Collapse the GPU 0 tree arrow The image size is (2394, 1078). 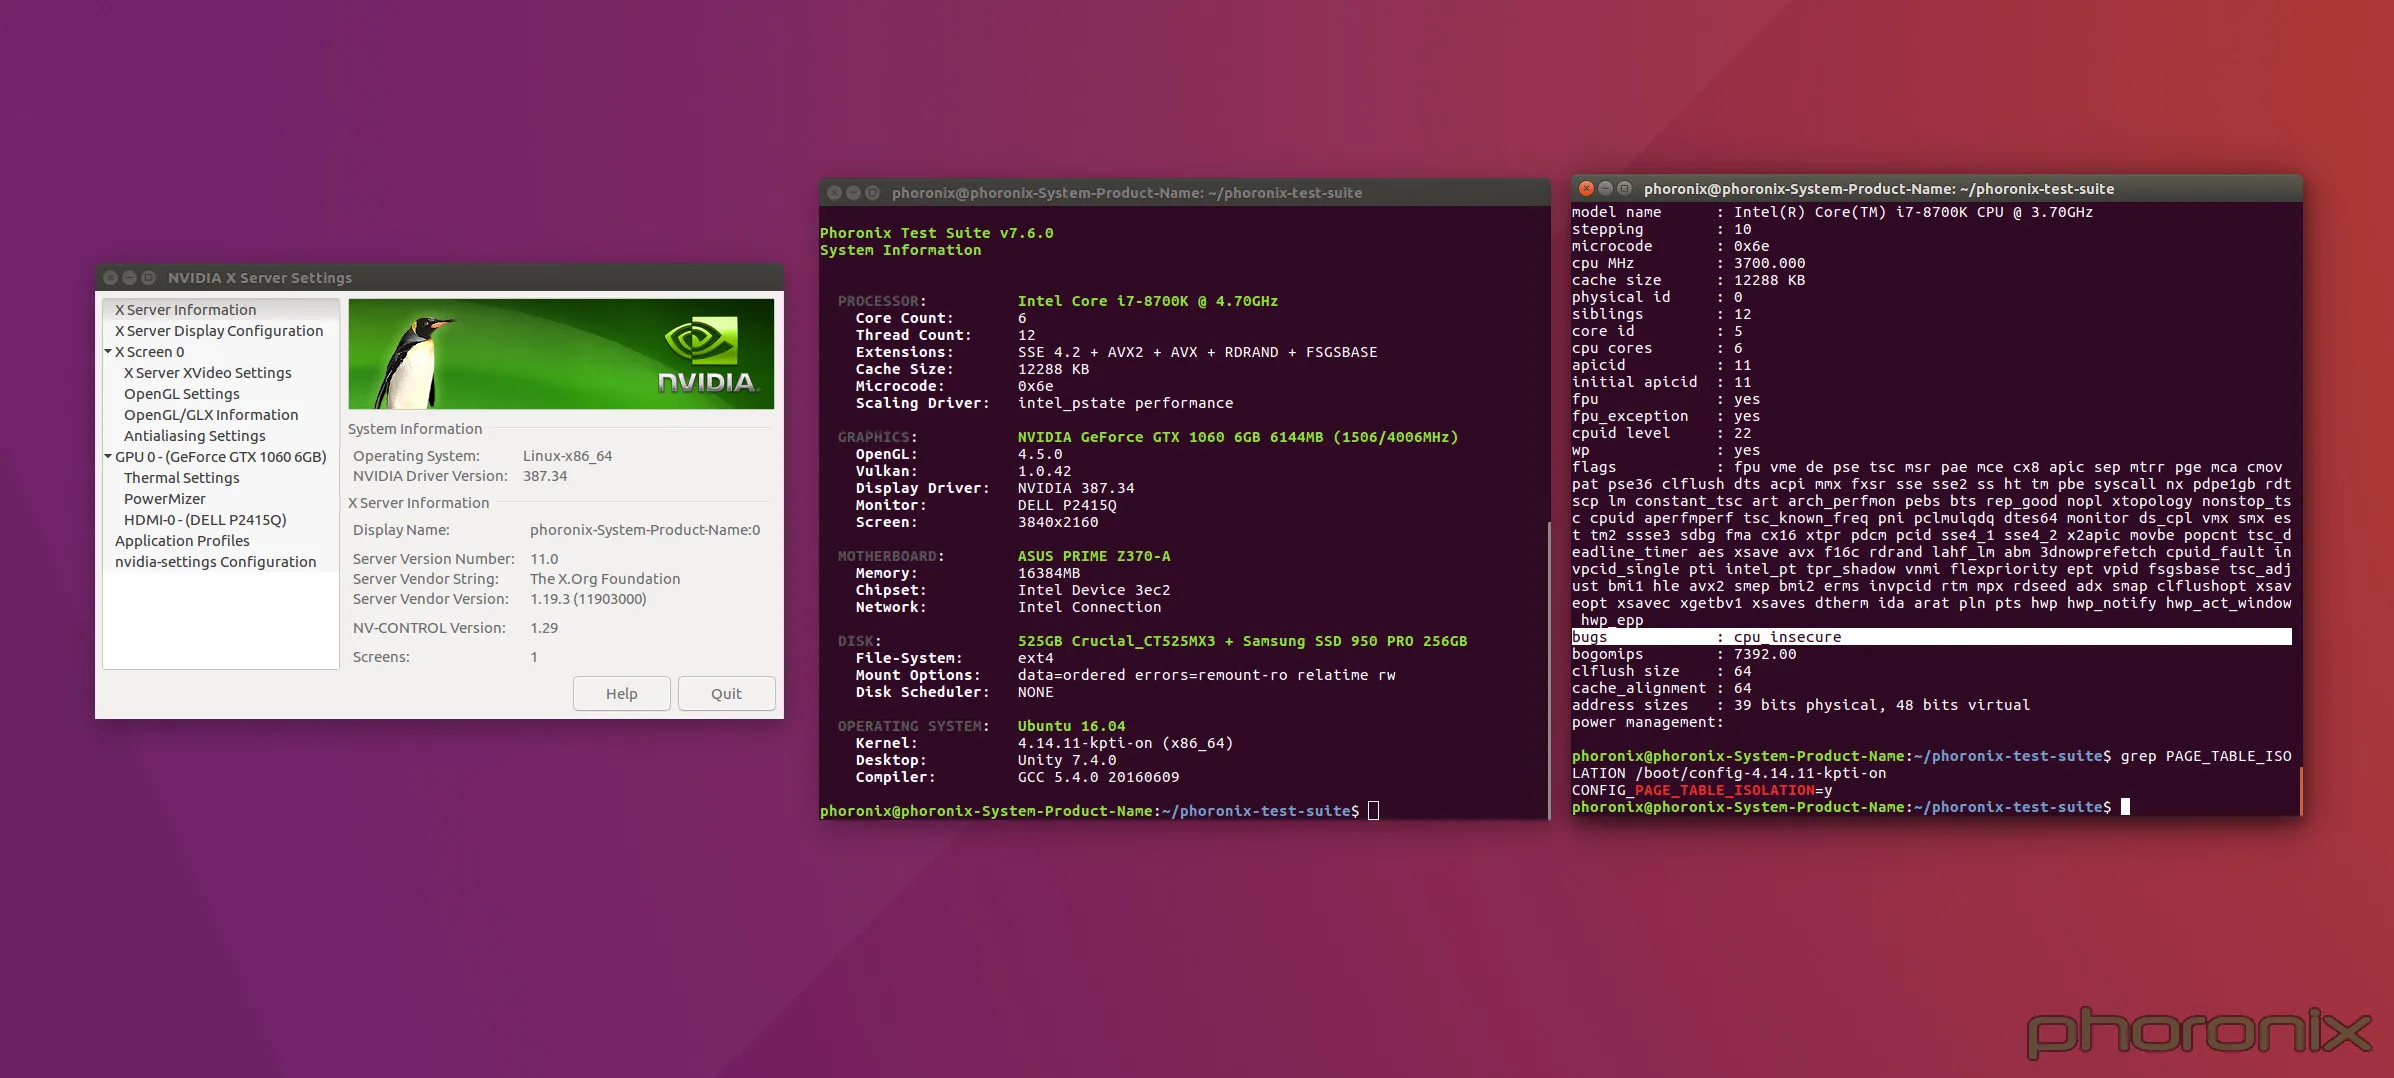coord(108,456)
